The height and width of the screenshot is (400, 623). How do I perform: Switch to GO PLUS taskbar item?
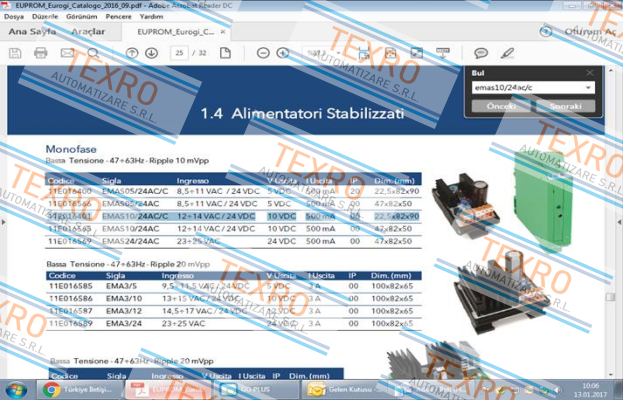click(x=255, y=390)
